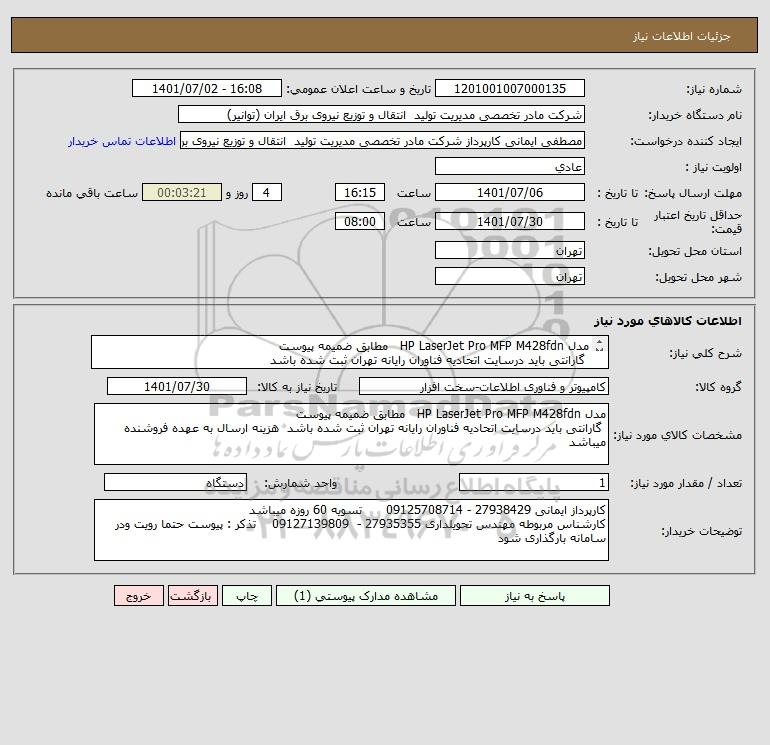This screenshot has width=770, height=745.
Task: Click the جزئیات اطلاعات نیاز header title
Action: pos(682,36)
